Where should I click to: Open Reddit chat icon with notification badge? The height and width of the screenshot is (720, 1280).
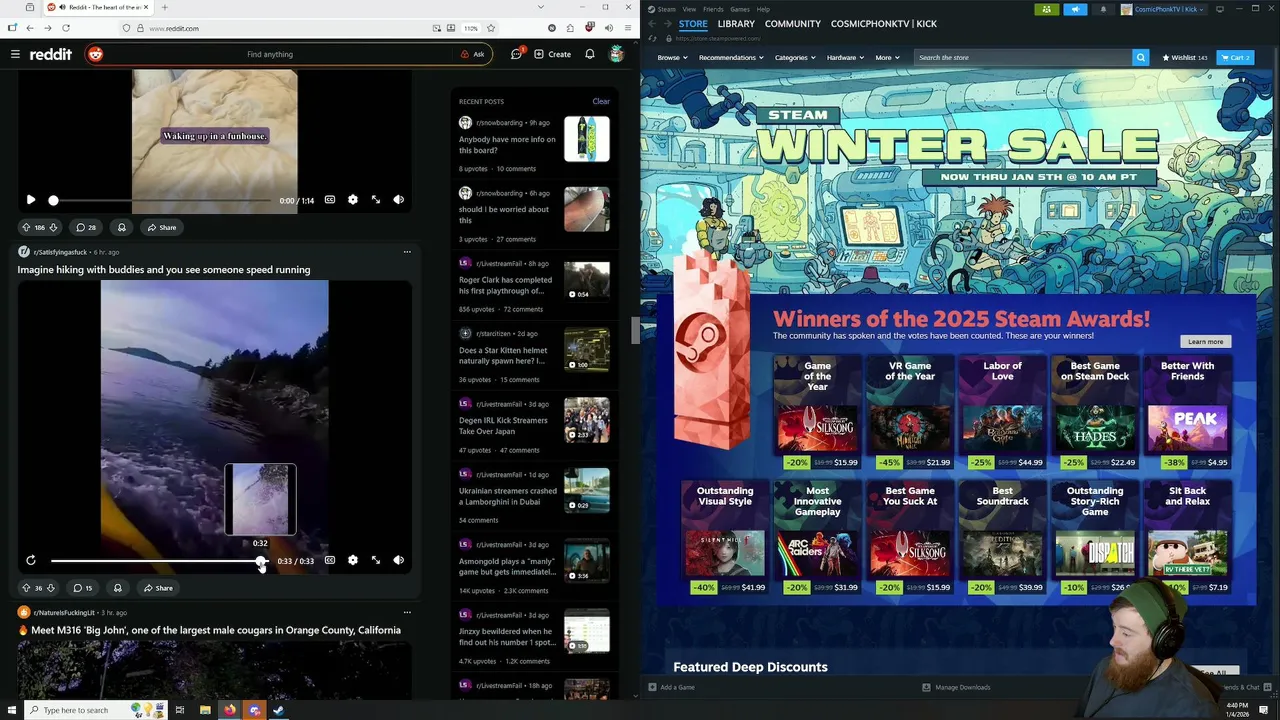click(x=516, y=54)
